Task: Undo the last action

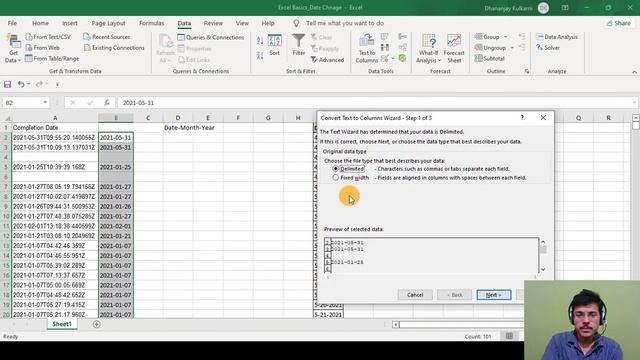Action: (x=21, y=84)
